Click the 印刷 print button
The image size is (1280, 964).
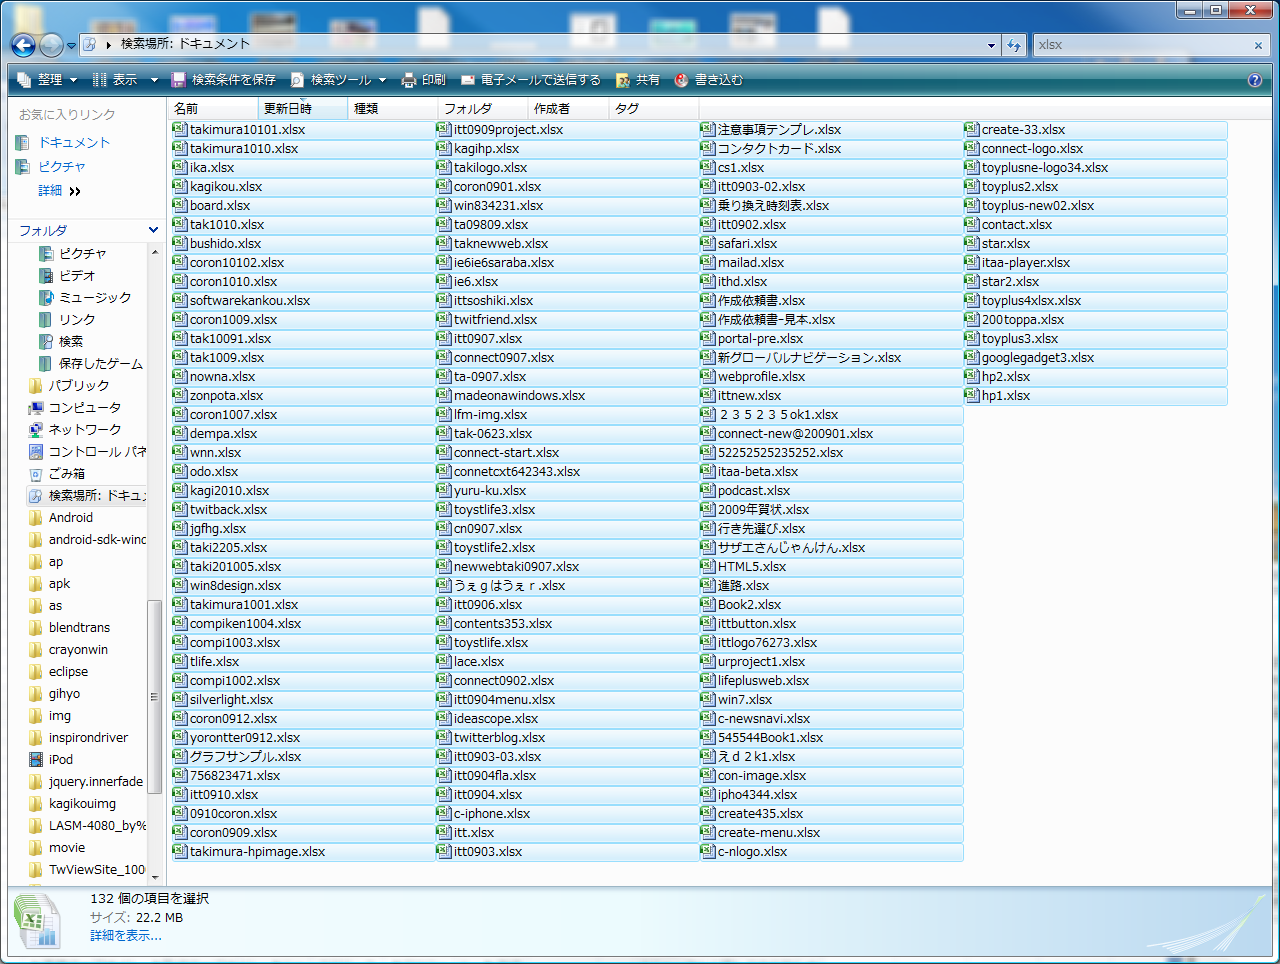click(x=424, y=80)
